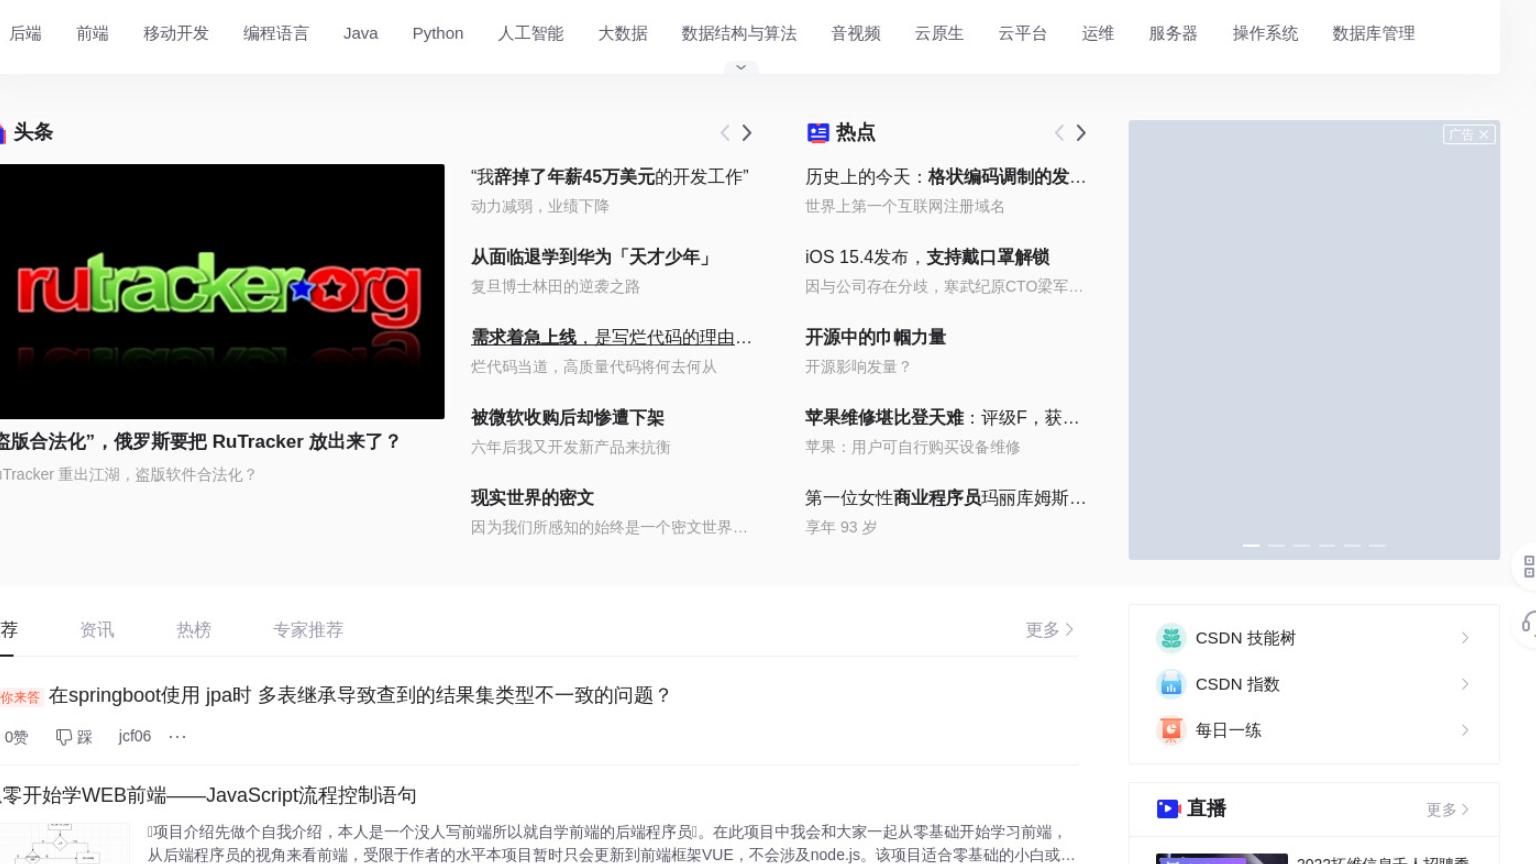Image resolution: width=1536 pixels, height=864 pixels.
Task: Open the 服务器 category
Action: (1173, 33)
